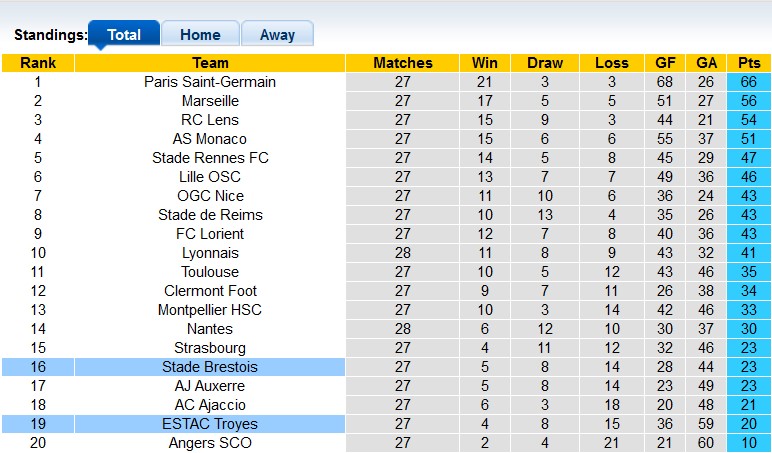Select the highlighted Stade Brestois row
The image size is (772, 453).
point(210,367)
